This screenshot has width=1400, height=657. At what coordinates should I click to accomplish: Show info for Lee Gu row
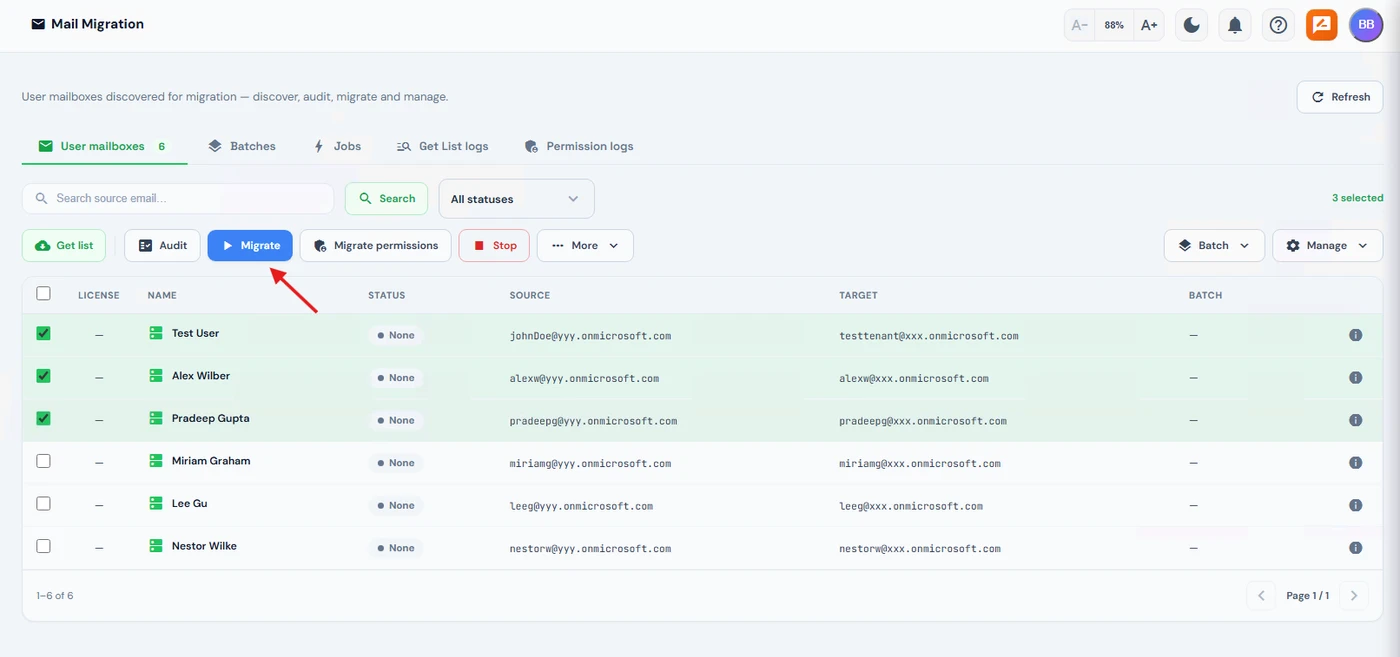(x=1356, y=505)
